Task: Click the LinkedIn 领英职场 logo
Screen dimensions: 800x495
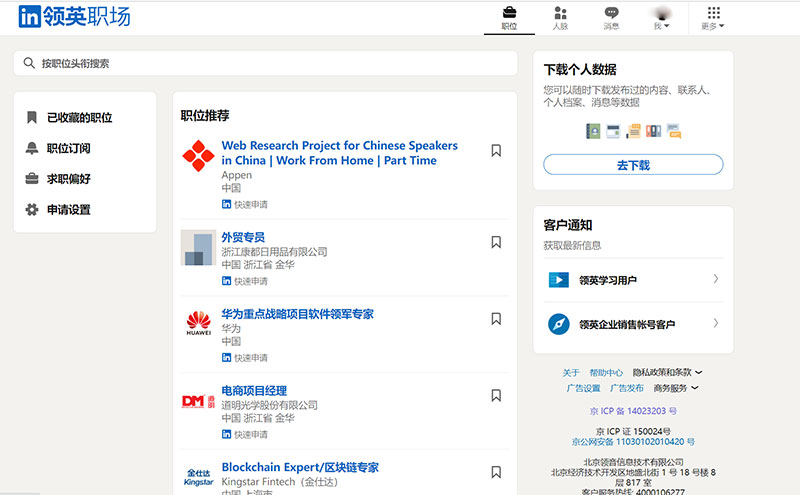Action: coord(74,16)
